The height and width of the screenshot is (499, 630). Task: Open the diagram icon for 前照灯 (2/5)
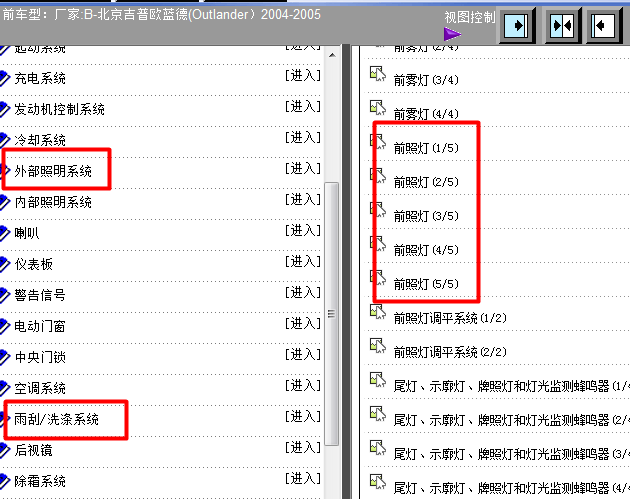pos(378,175)
